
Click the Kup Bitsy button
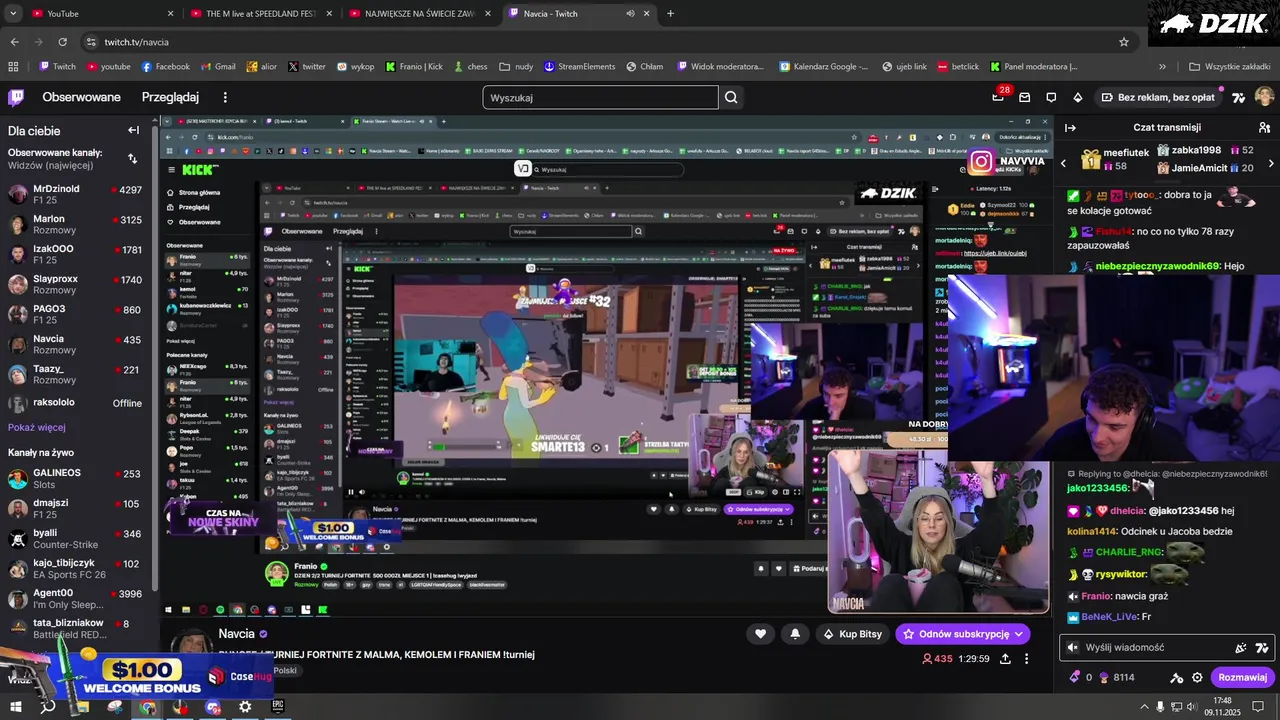coord(852,634)
